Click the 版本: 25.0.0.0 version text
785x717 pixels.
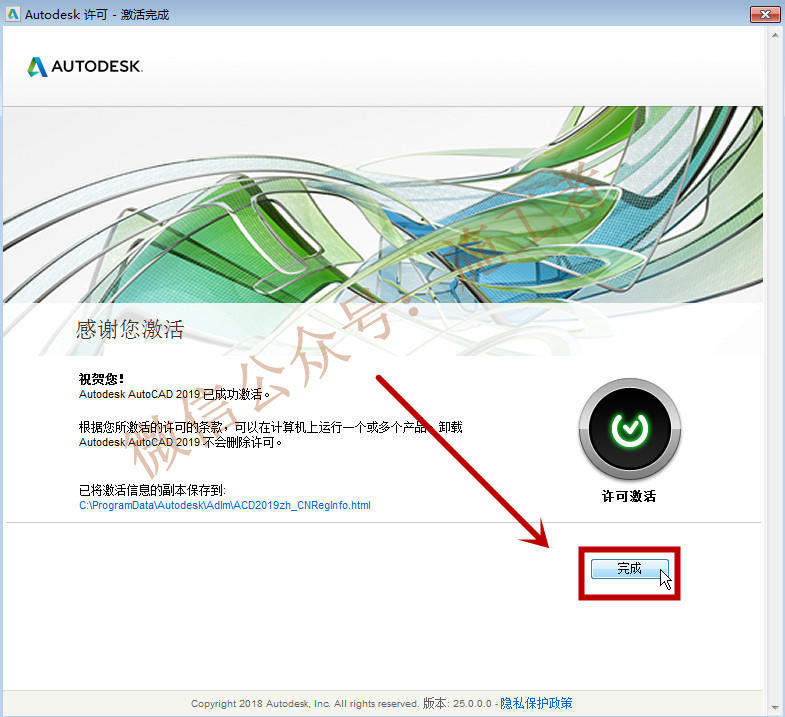(457, 703)
